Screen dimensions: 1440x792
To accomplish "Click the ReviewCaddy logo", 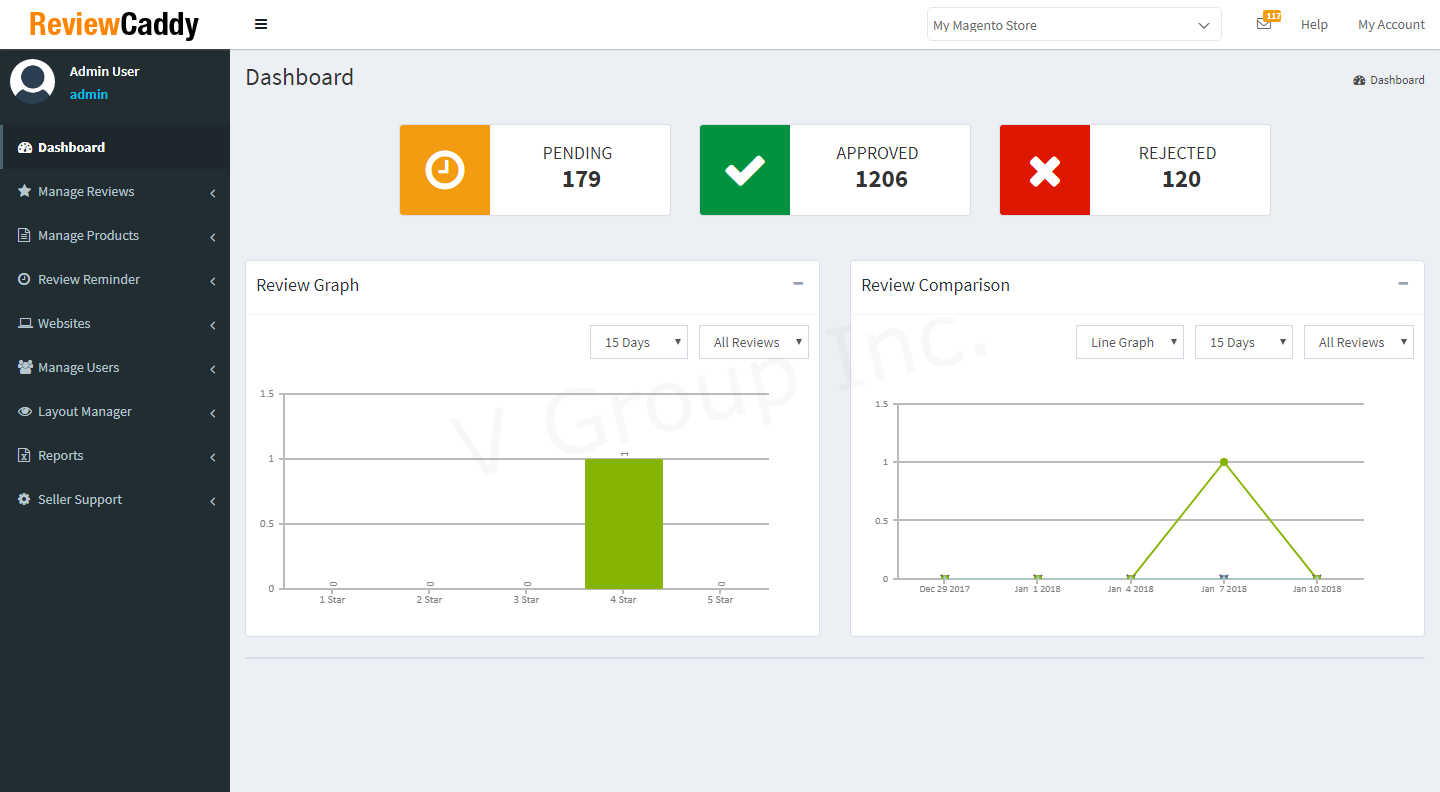I will (x=114, y=24).
